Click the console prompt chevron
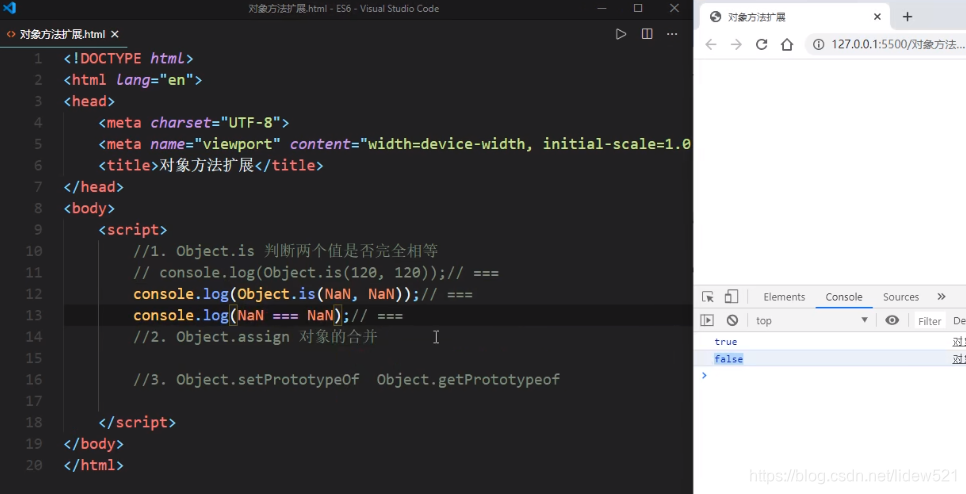 click(704, 375)
